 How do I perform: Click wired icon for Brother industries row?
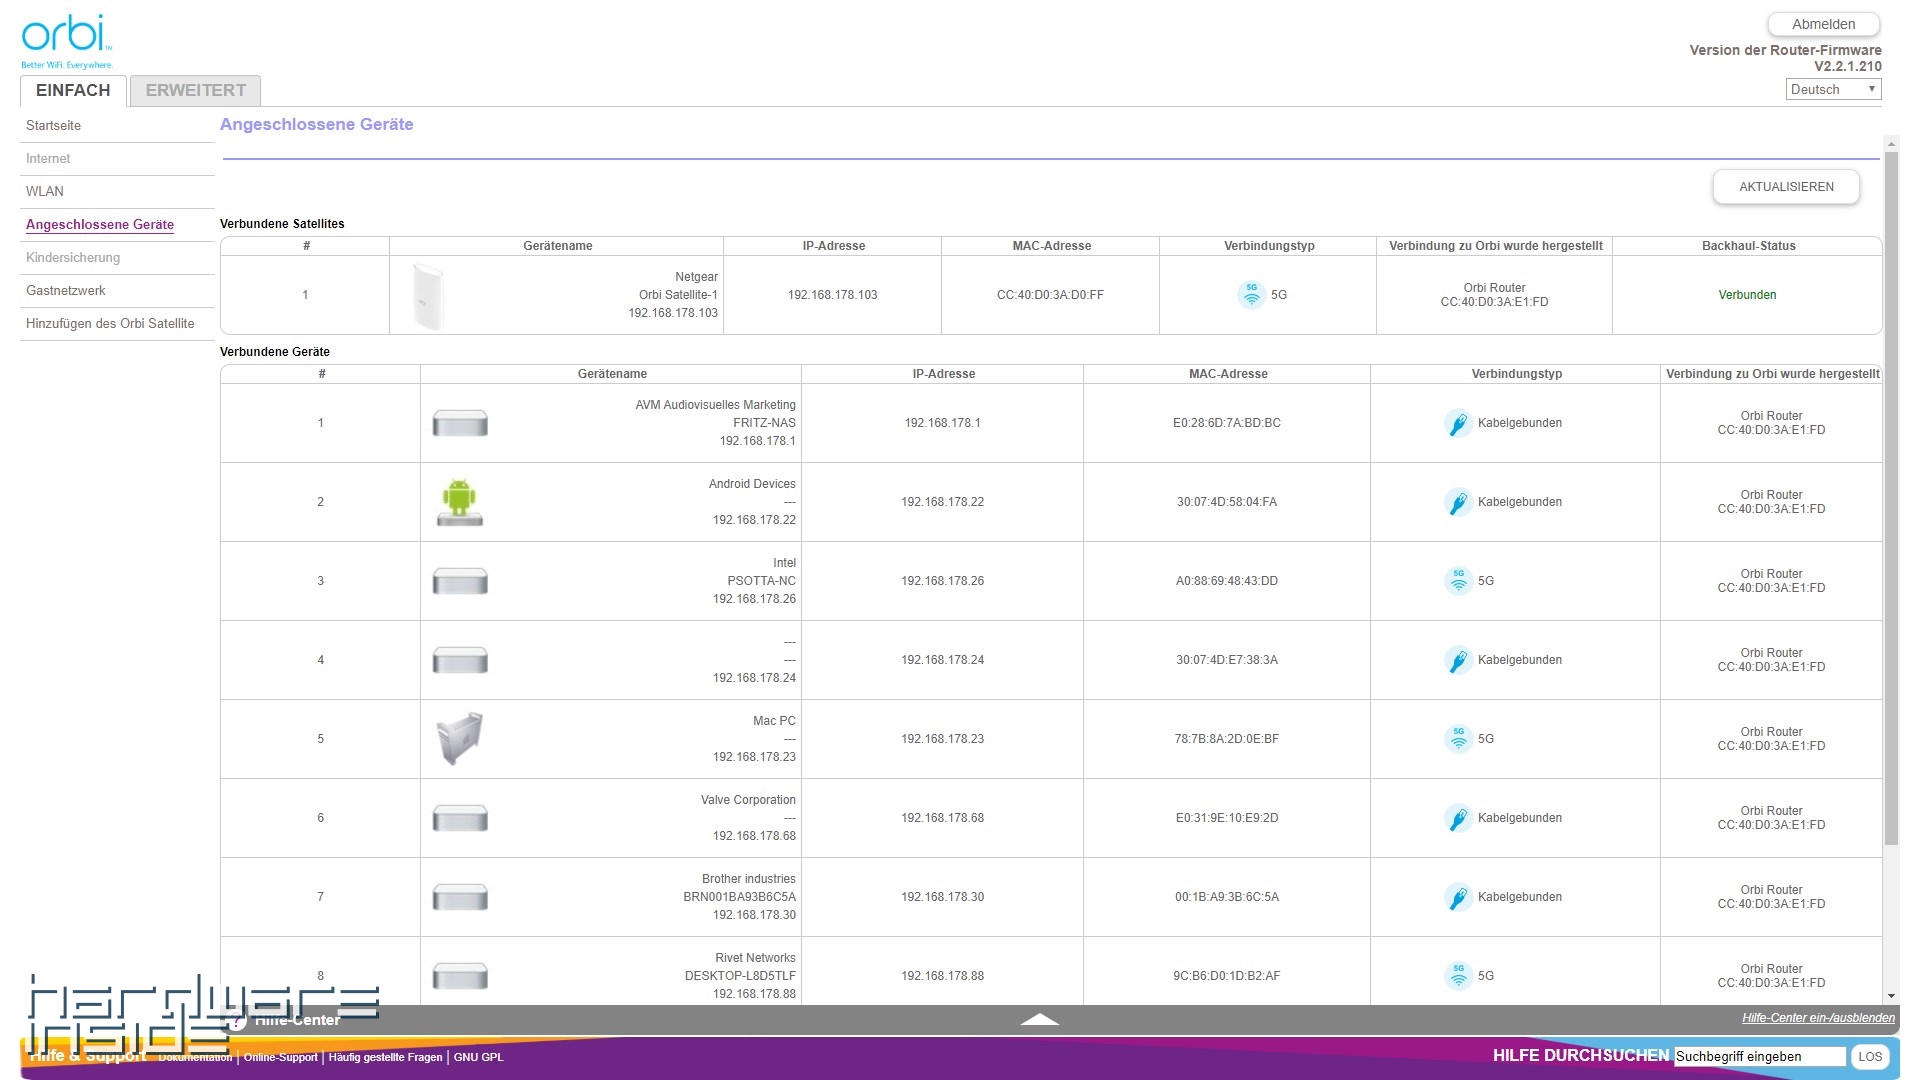point(1458,897)
